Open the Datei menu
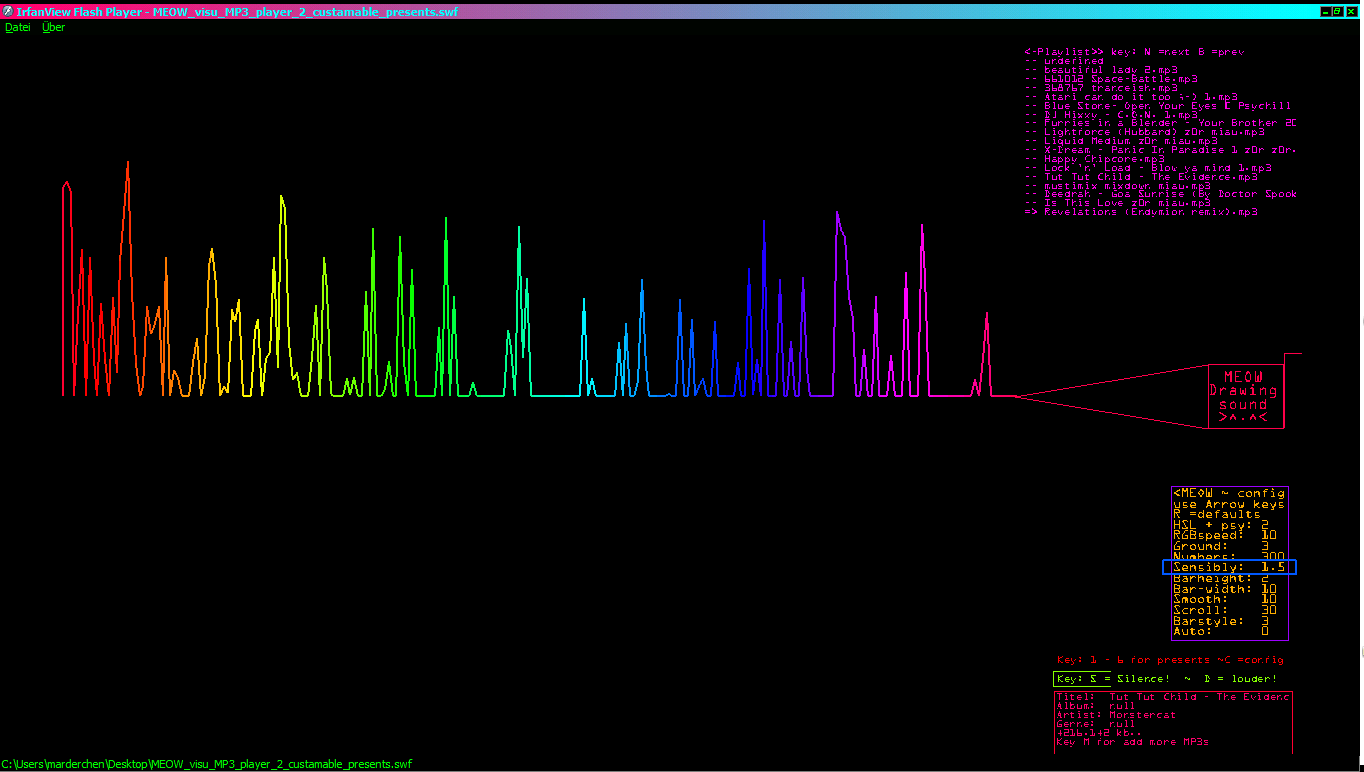This screenshot has width=1364, height=772. [x=18, y=28]
